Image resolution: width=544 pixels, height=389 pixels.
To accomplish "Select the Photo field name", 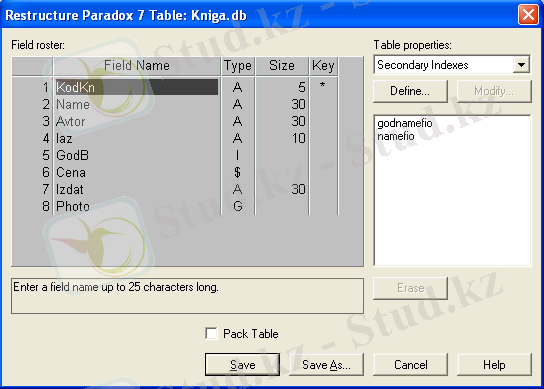I will point(73,206).
